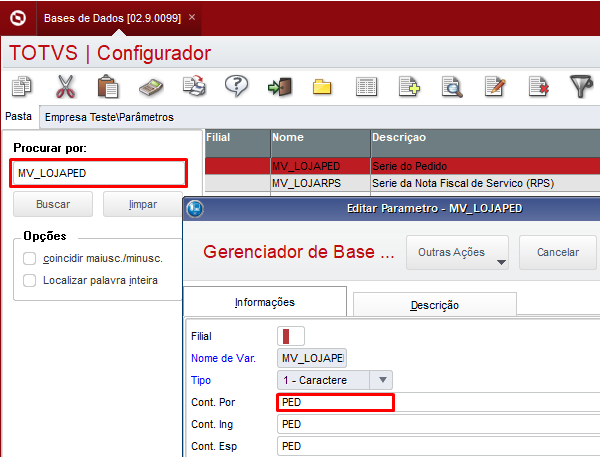Toggle coincidir maiusc./minusc. checkbox
This screenshot has width=600, height=457.
click(29, 258)
